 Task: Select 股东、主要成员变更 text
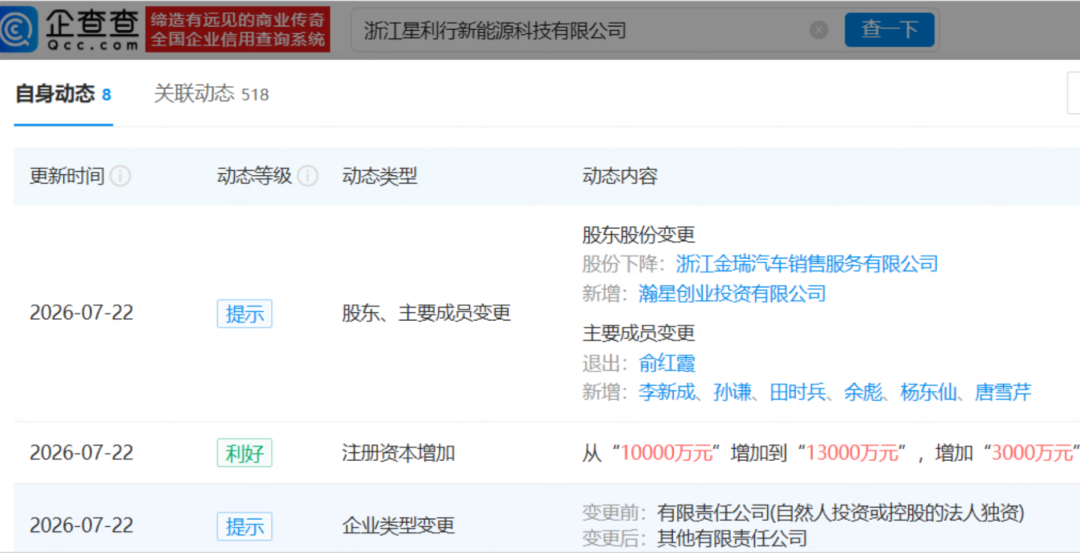[x=426, y=313]
